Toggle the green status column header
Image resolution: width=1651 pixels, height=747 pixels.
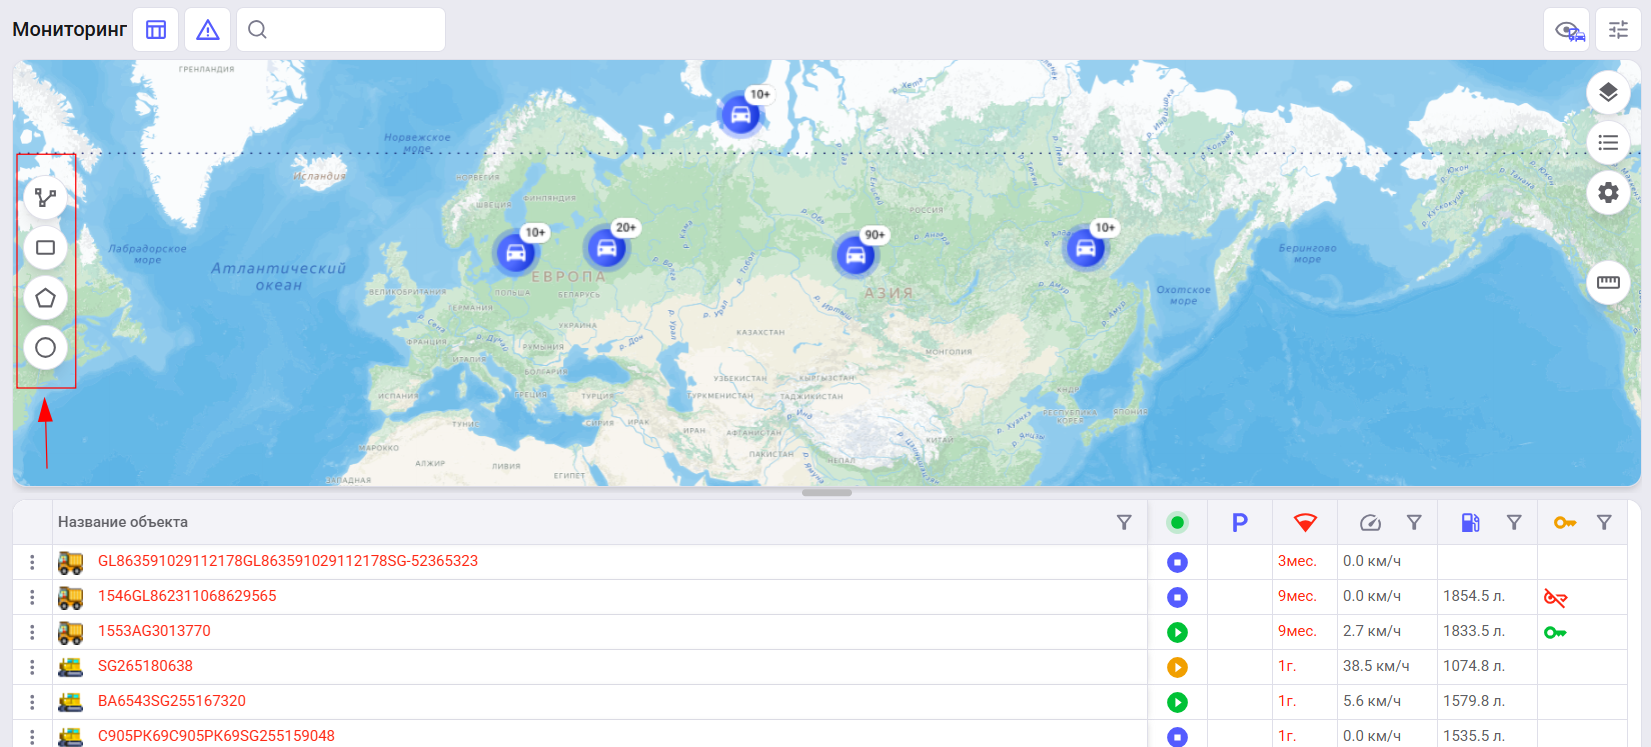(x=1177, y=522)
